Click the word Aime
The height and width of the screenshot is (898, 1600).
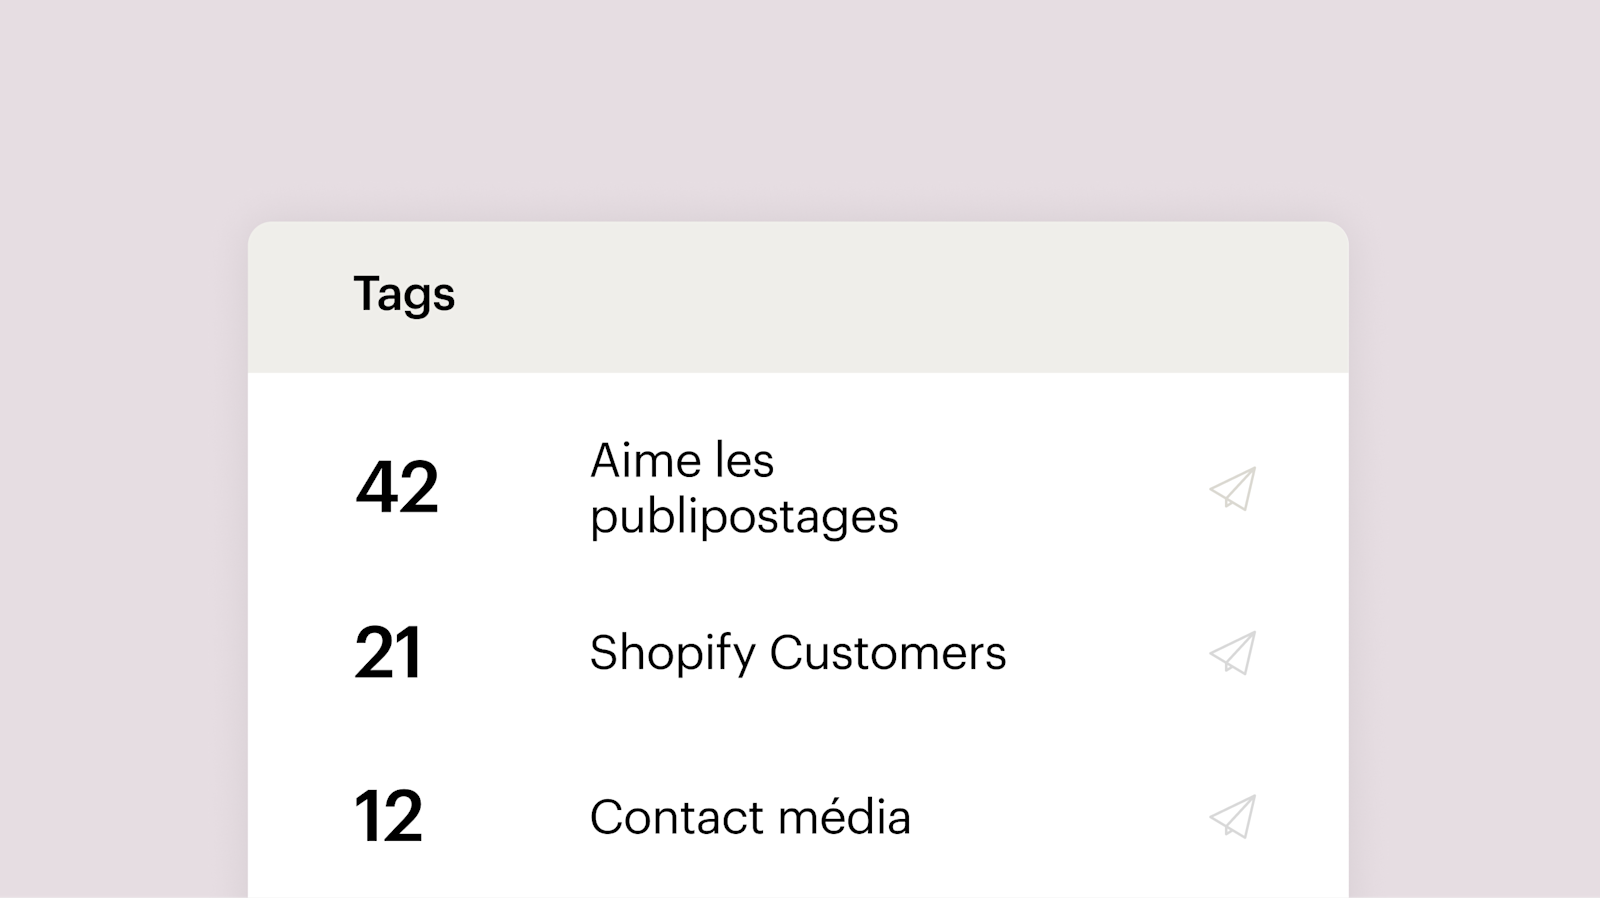pos(631,461)
